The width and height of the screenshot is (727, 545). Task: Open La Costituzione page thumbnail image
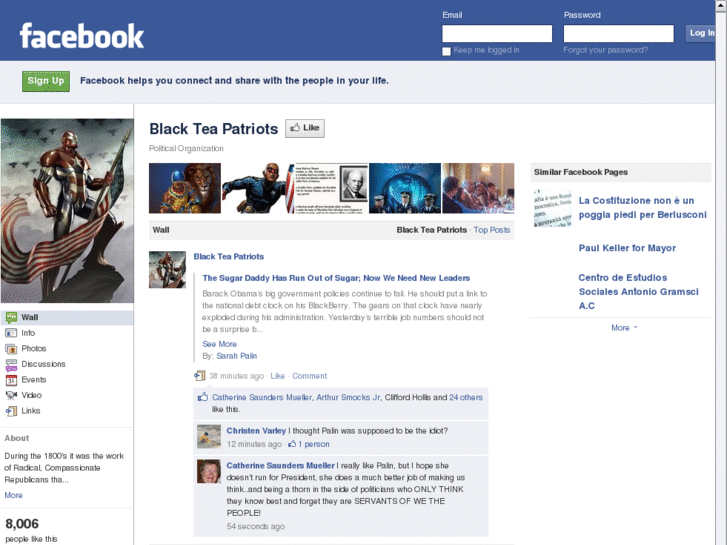tap(552, 208)
